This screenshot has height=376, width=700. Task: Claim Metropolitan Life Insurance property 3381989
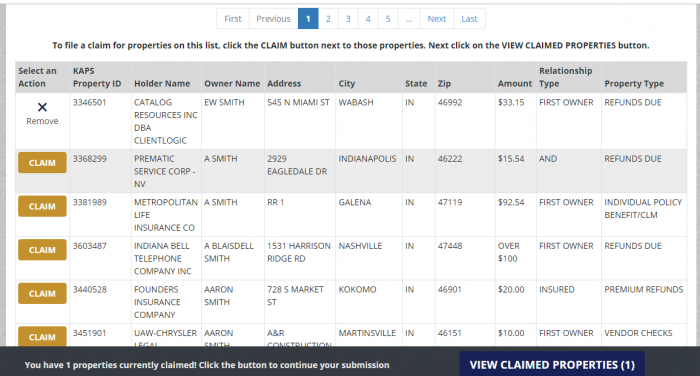tap(42, 206)
